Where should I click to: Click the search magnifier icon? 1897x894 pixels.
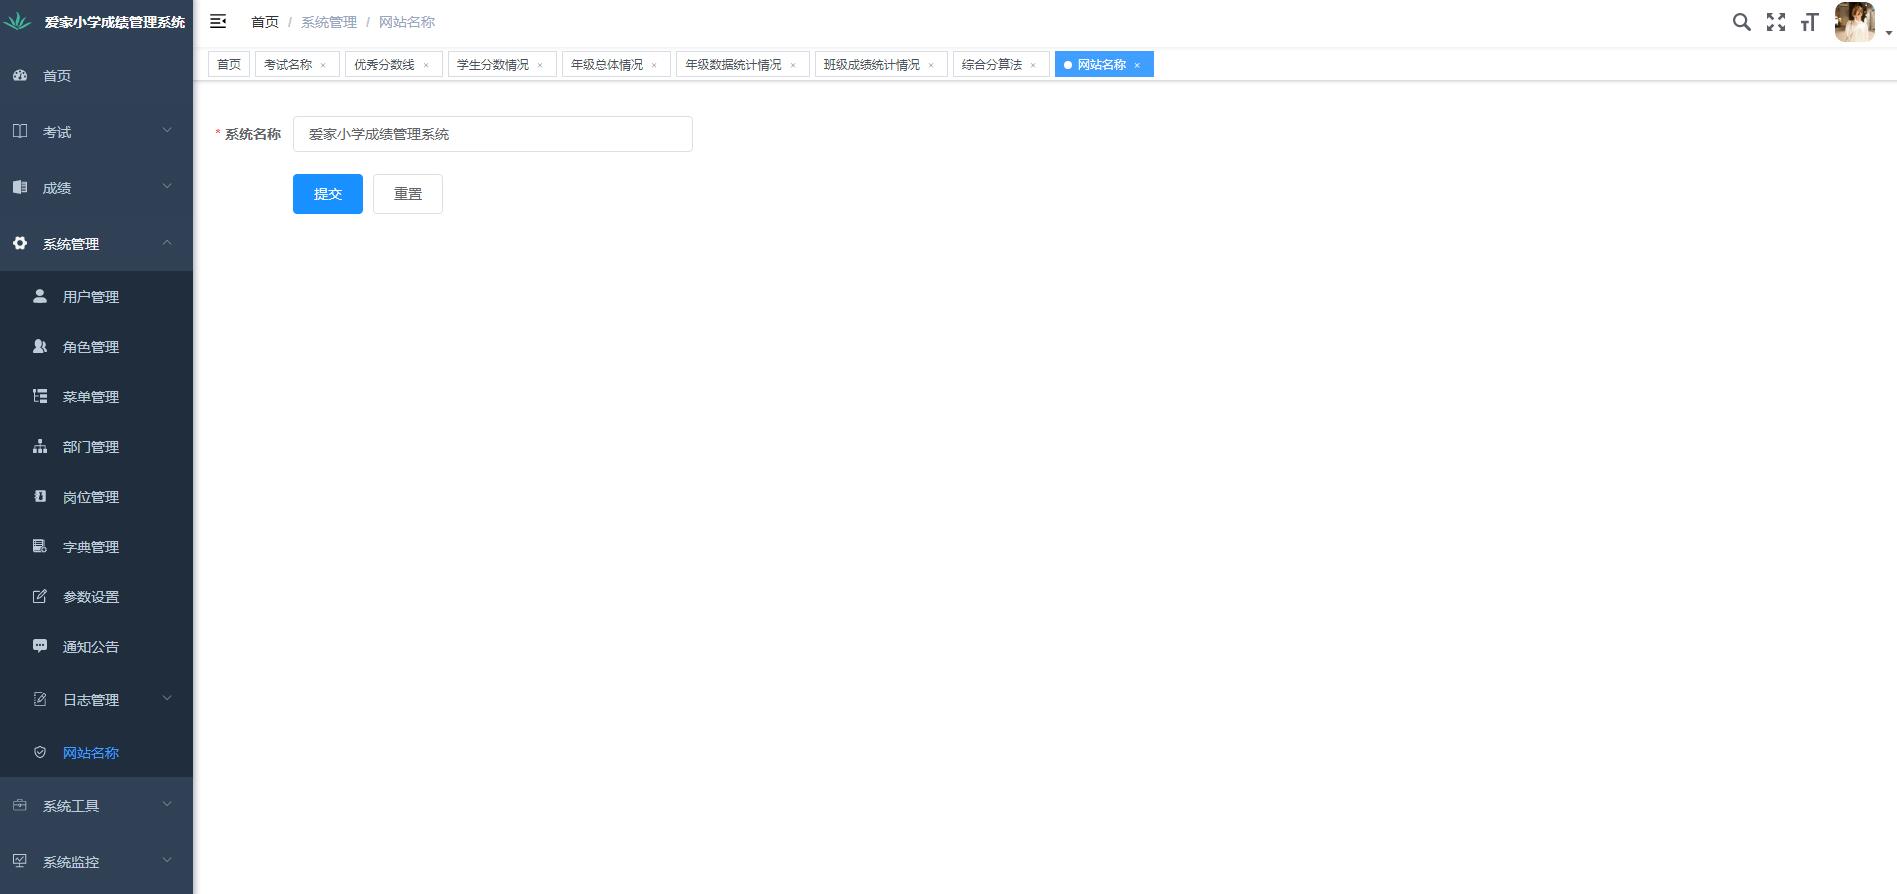(x=1741, y=22)
